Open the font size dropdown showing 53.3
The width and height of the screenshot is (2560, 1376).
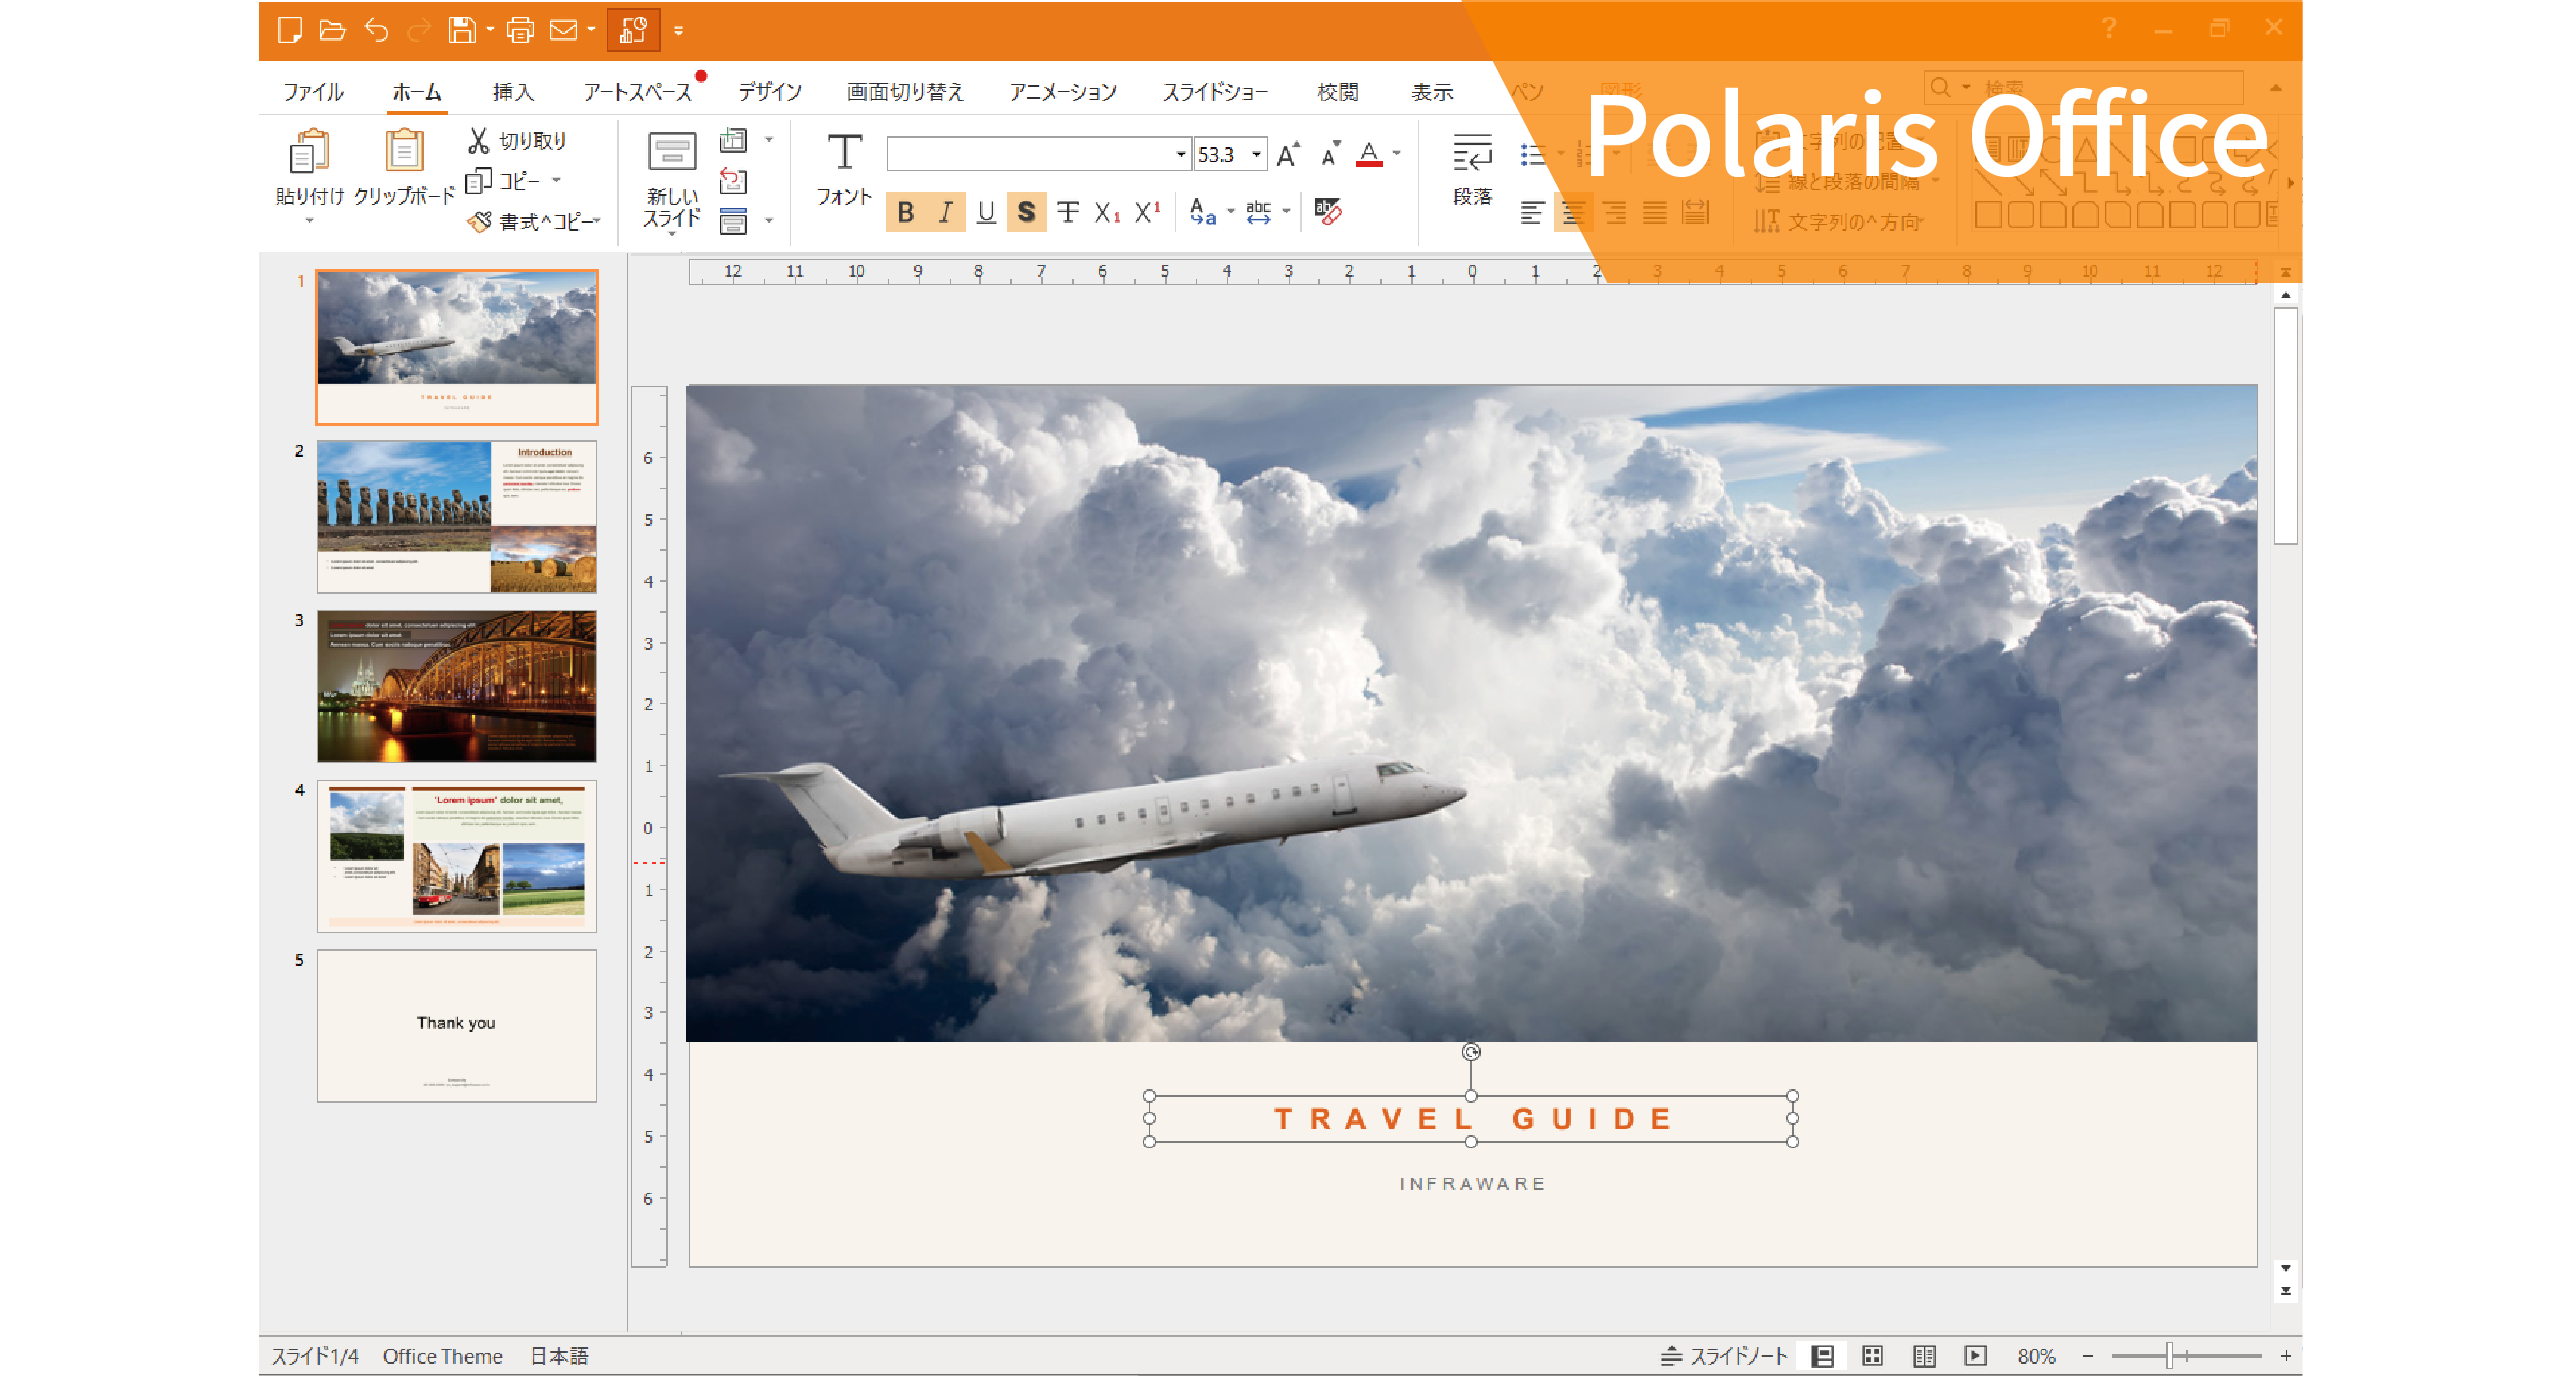(x=1256, y=154)
